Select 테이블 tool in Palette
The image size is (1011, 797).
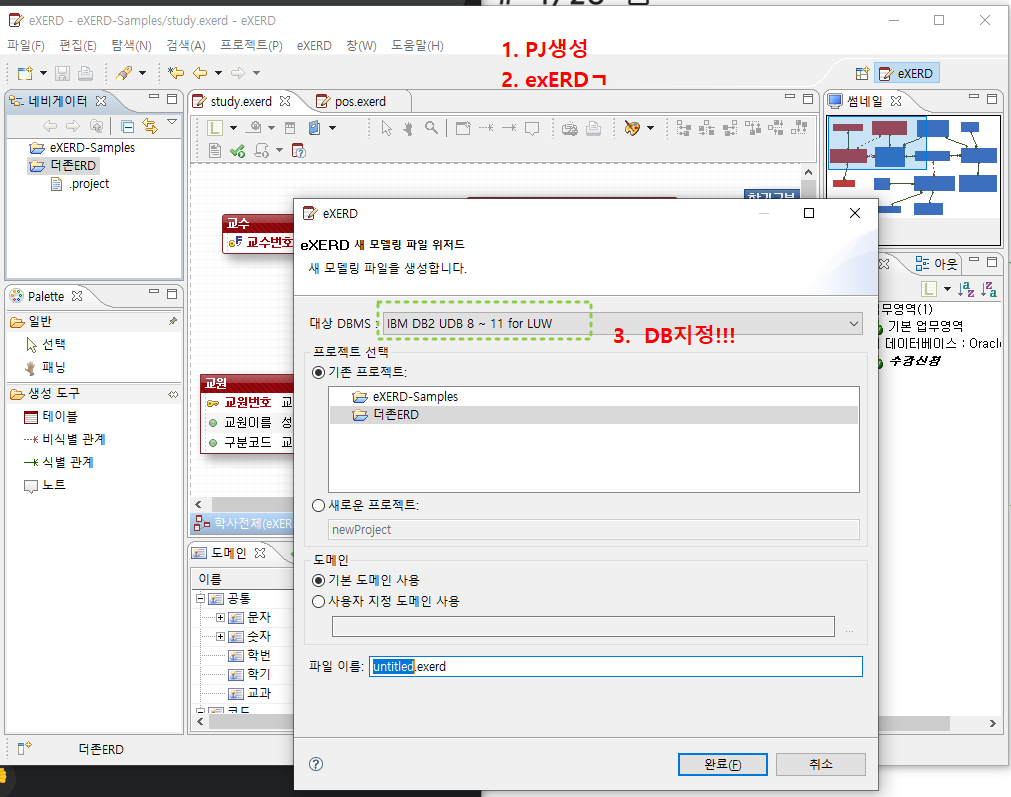51,417
